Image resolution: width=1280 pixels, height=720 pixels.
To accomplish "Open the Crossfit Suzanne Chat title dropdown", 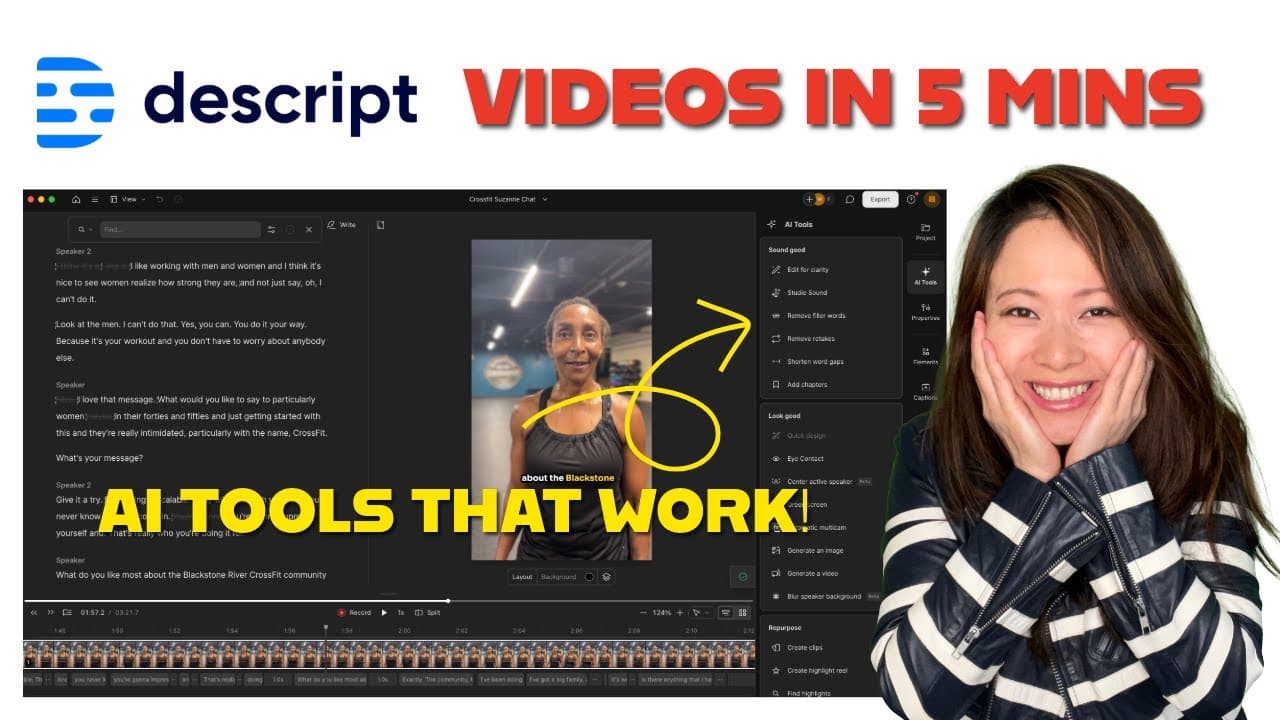I will (508, 199).
